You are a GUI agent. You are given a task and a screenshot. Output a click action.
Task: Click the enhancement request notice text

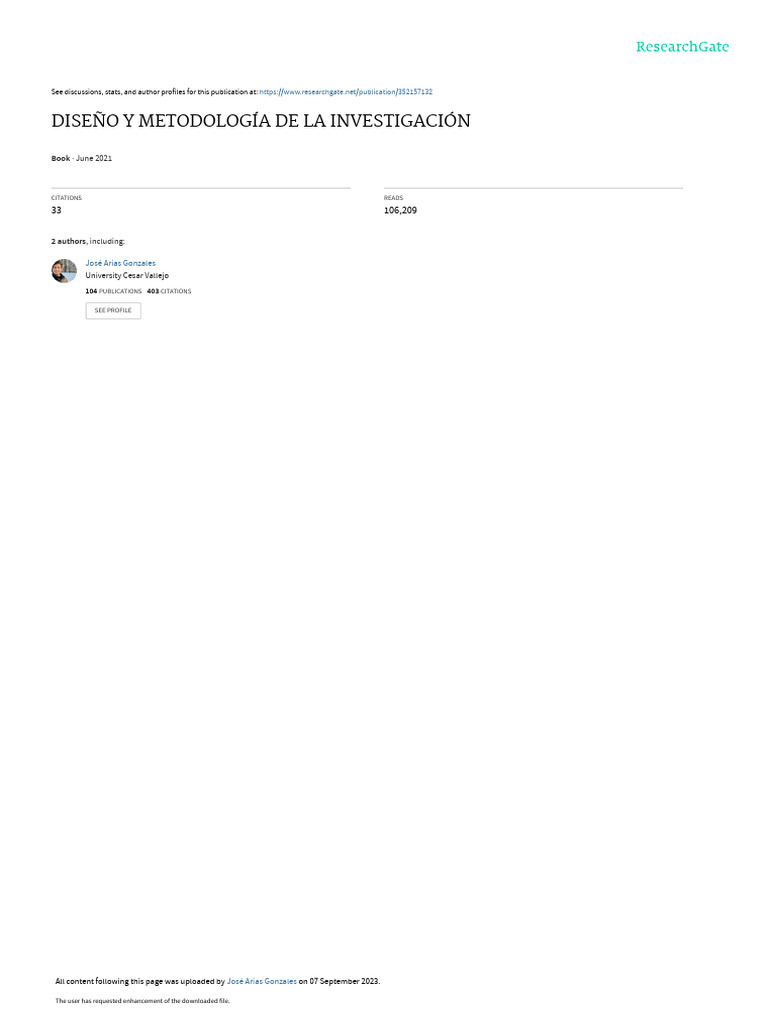(x=142, y=1001)
